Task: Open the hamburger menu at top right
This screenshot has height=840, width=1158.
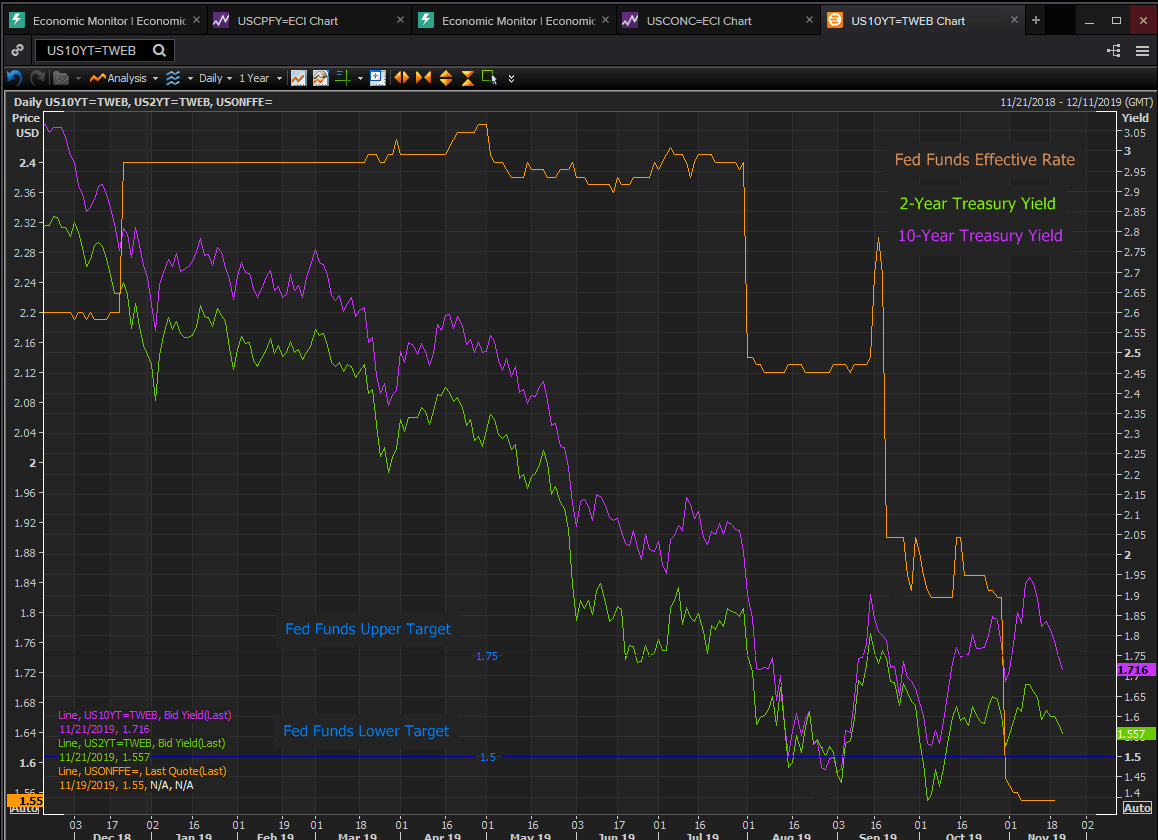Action: click(x=1142, y=51)
